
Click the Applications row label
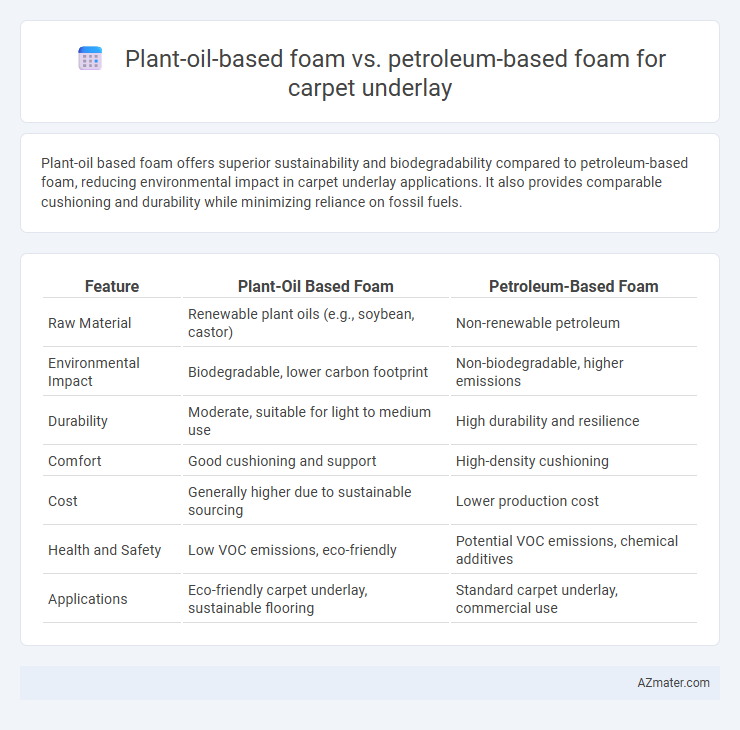click(88, 599)
